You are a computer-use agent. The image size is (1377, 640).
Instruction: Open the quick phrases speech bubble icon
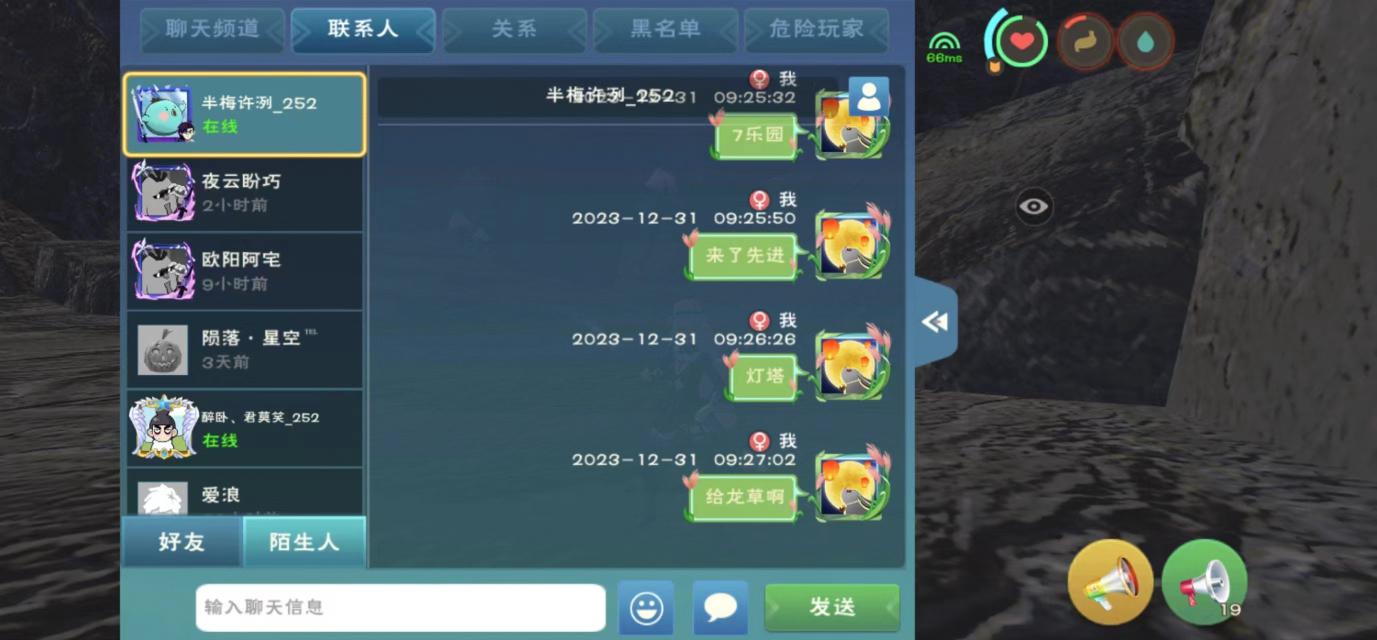[720, 608]
